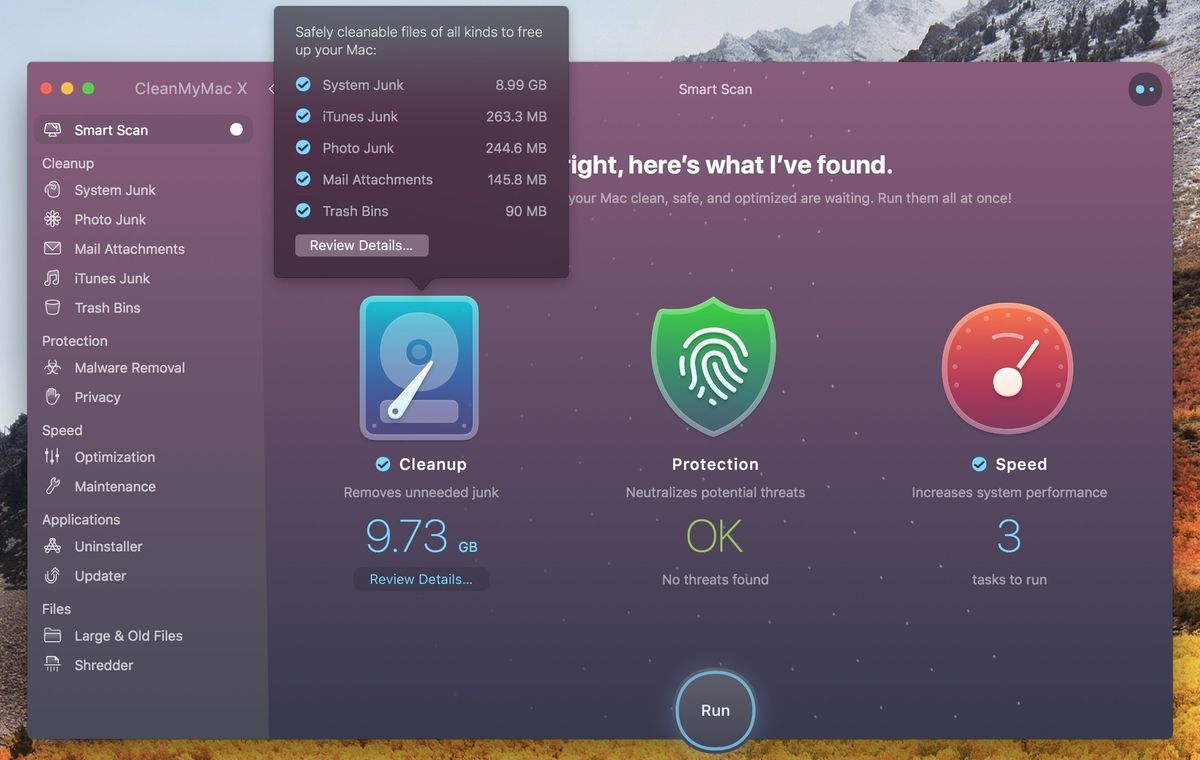
Task: Click the 8.99 GB System Junk size
Action: 521,85
